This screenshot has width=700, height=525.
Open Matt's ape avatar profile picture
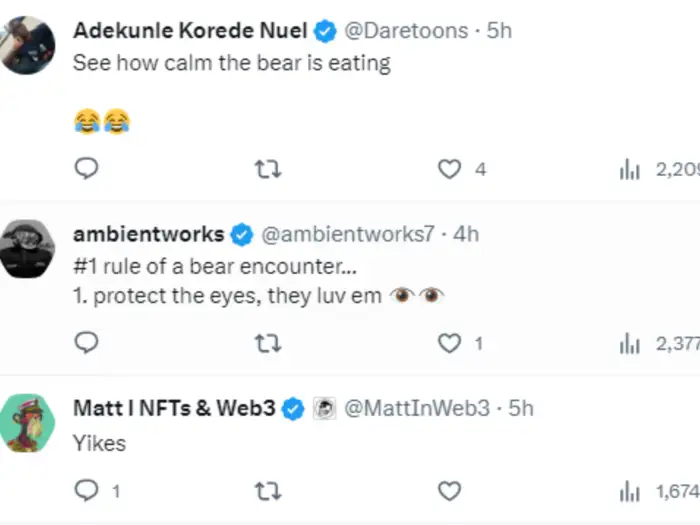pyautogui.click(x=27, y=421)
